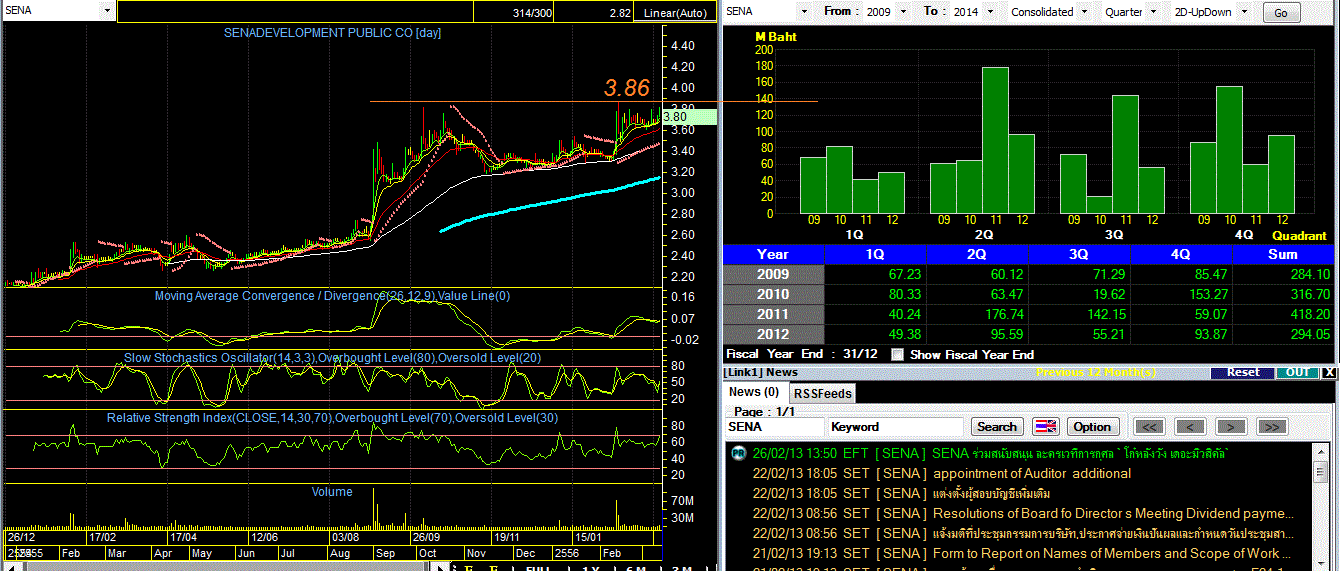Open the Quarter period dropdown
Image resolution: width=1340 pixels, height=571 pixels.
(x=1153, y=11)
